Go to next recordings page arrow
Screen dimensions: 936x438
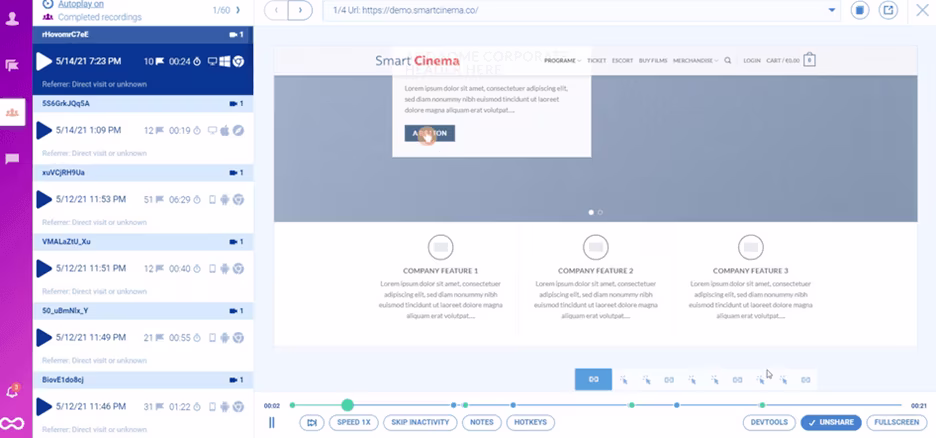[238, 10]
